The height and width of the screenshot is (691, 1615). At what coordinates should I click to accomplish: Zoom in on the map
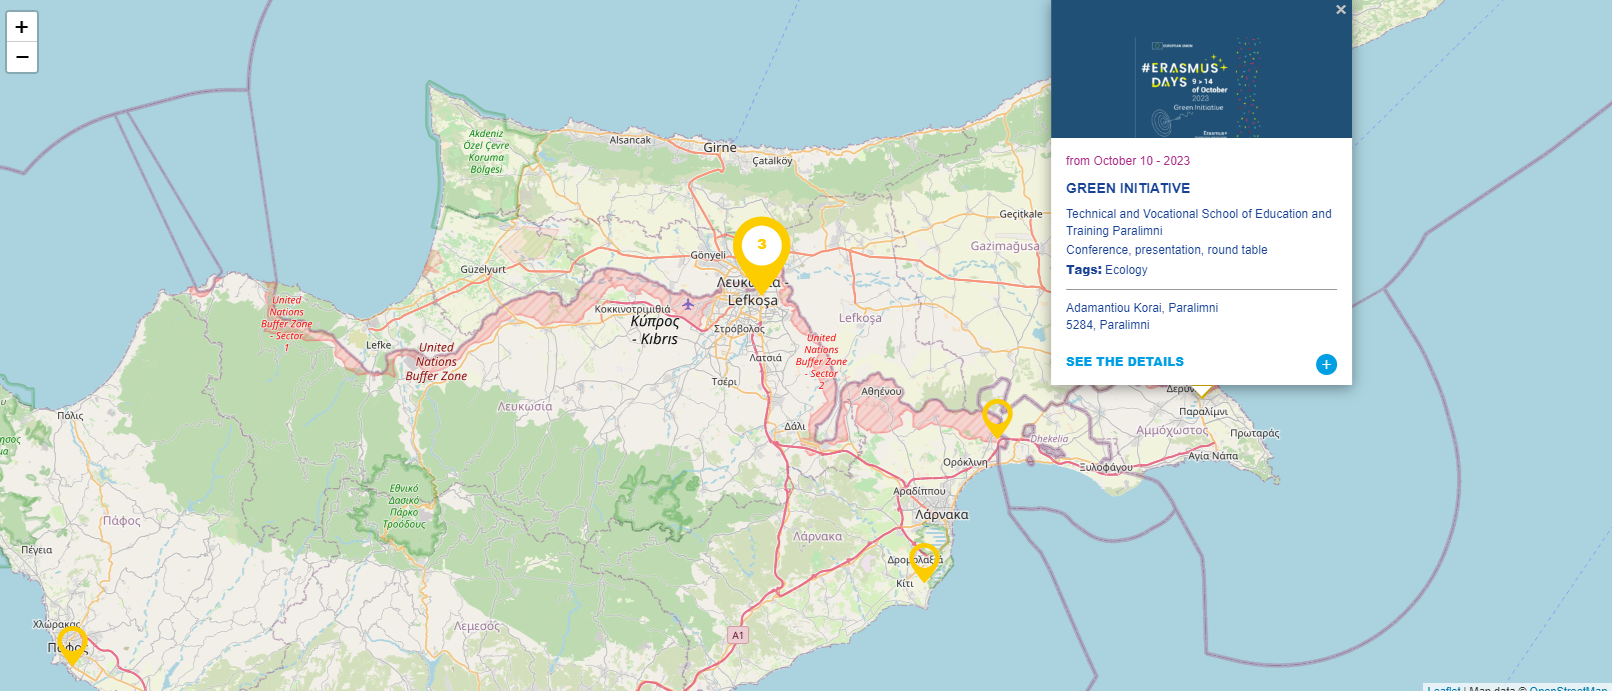click(x=22, y=27)
